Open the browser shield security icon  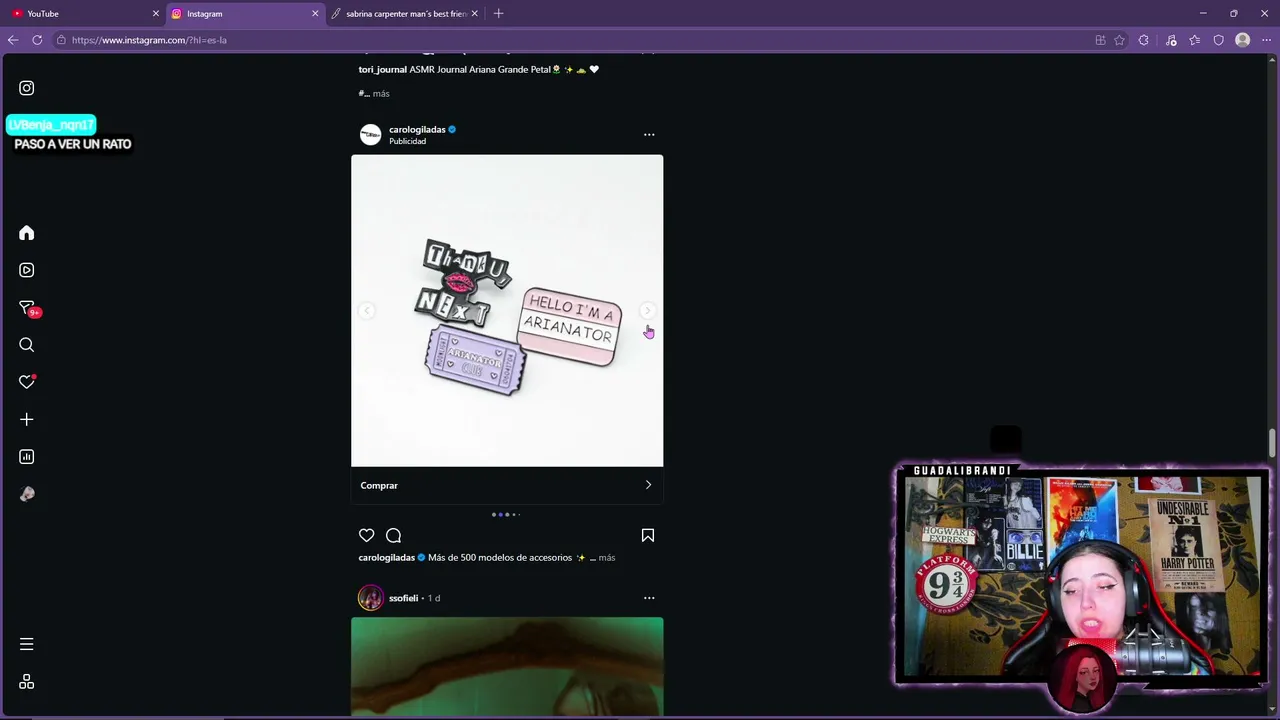(1219, 40)
